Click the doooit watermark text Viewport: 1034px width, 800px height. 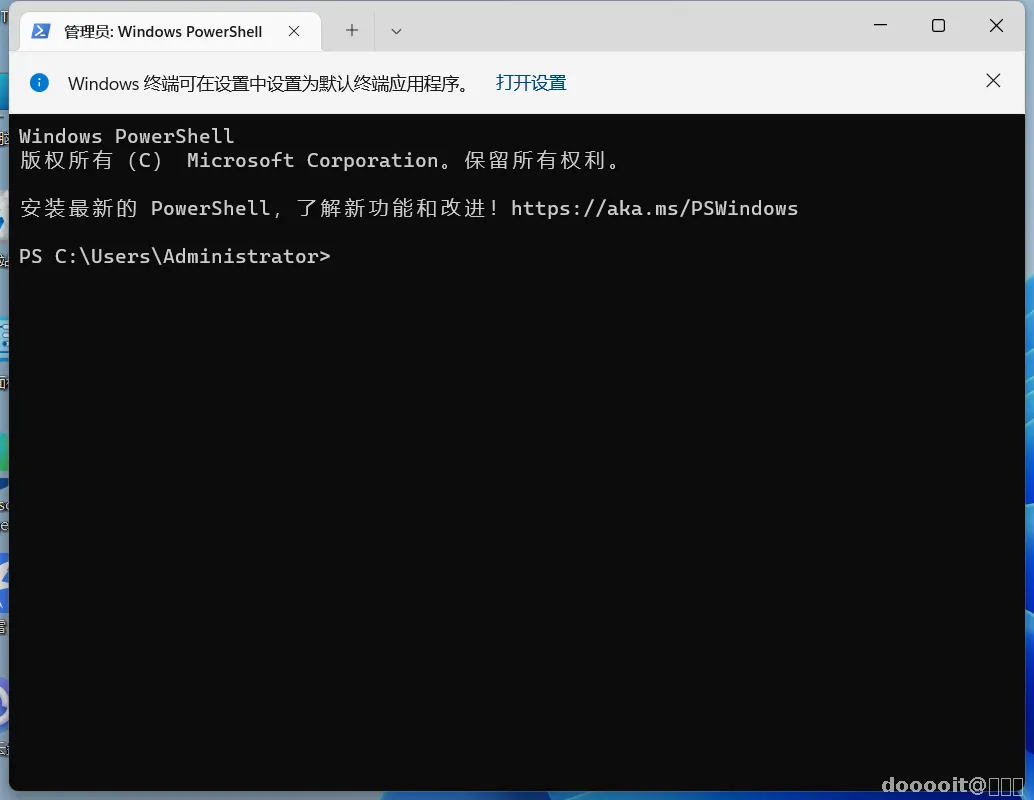pyautogui.click(x=952, y=785)
